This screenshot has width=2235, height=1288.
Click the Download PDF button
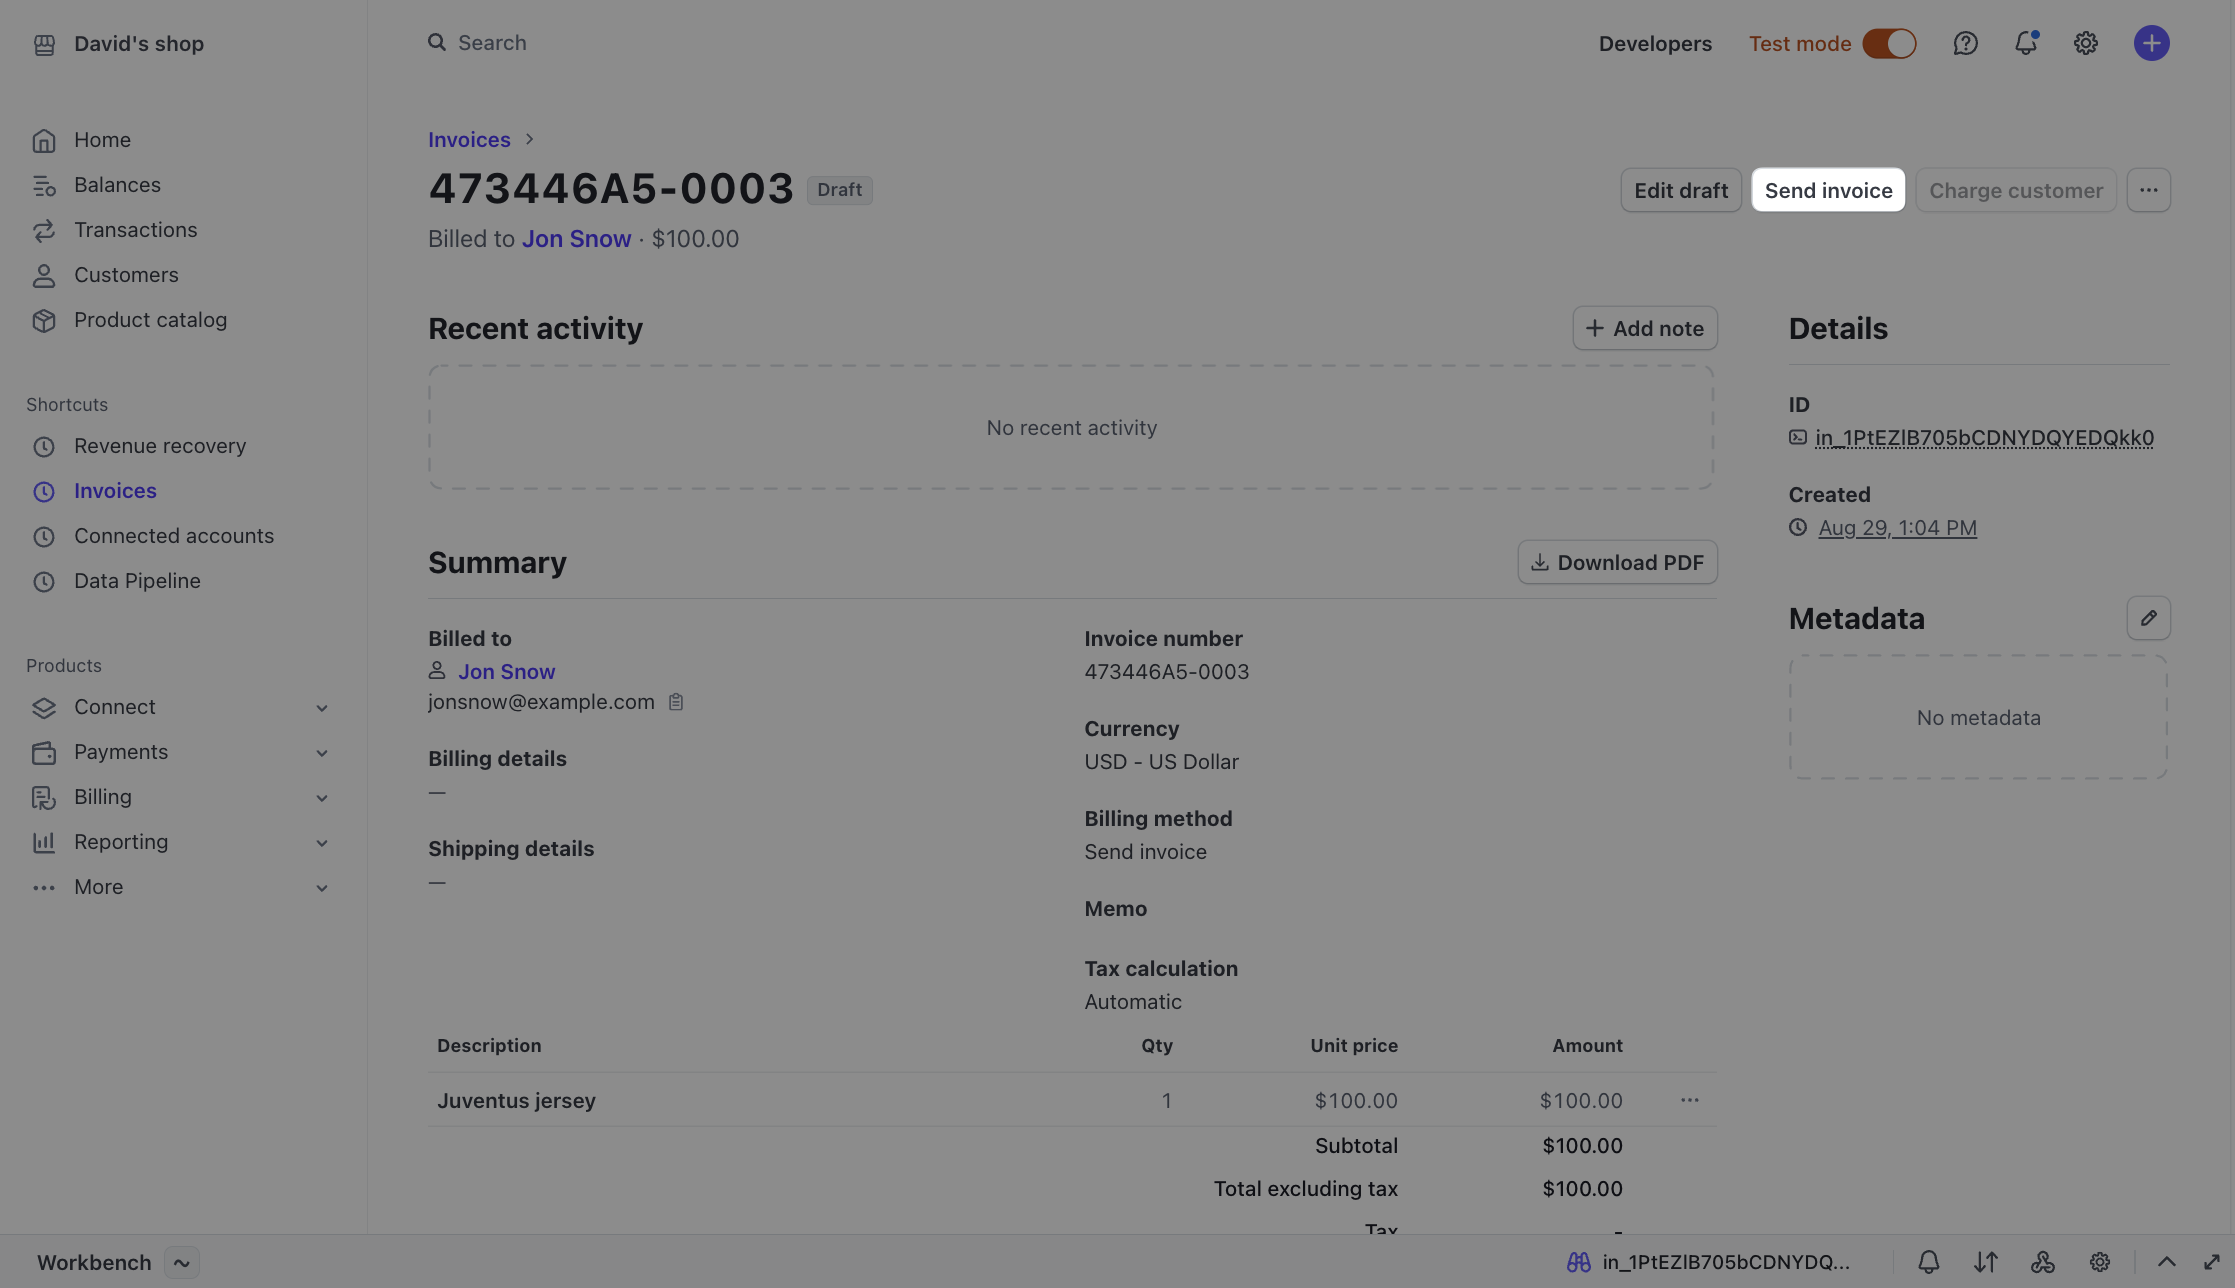point(1617,562)
